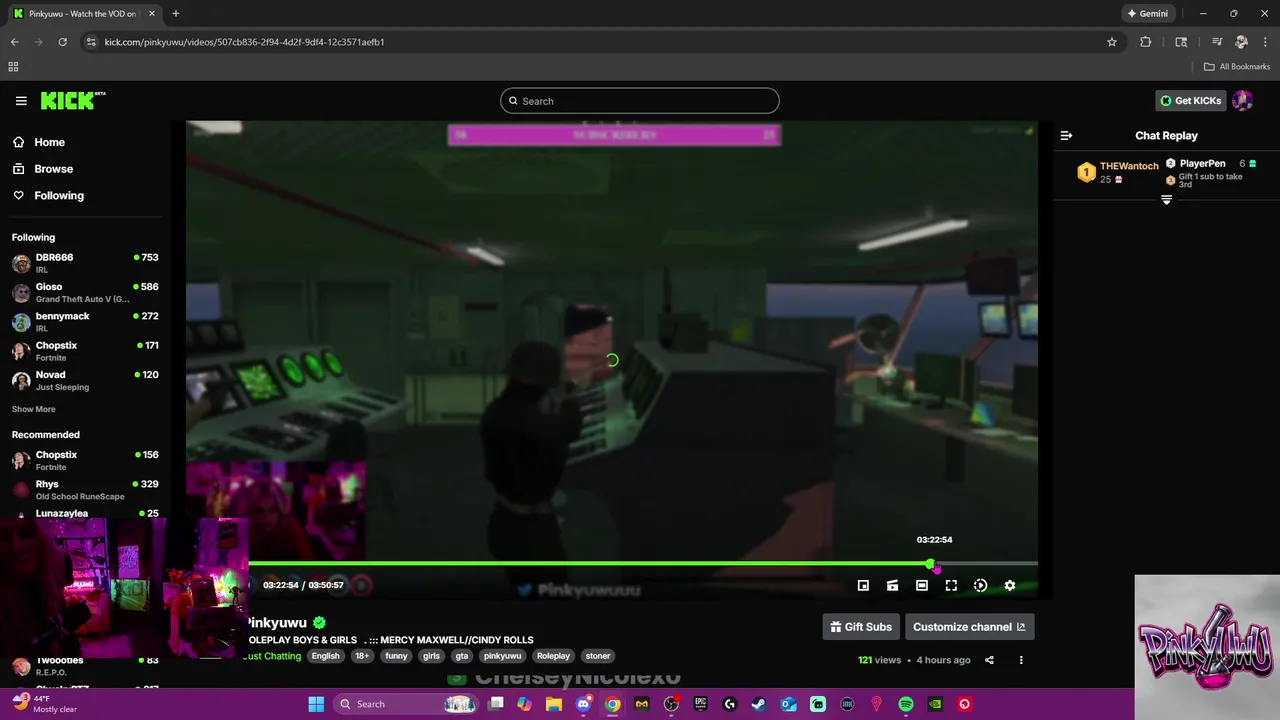Click the Roleplay tag
The height and width of the screenshot is (720, 1280).
click(x=553, y=656)
